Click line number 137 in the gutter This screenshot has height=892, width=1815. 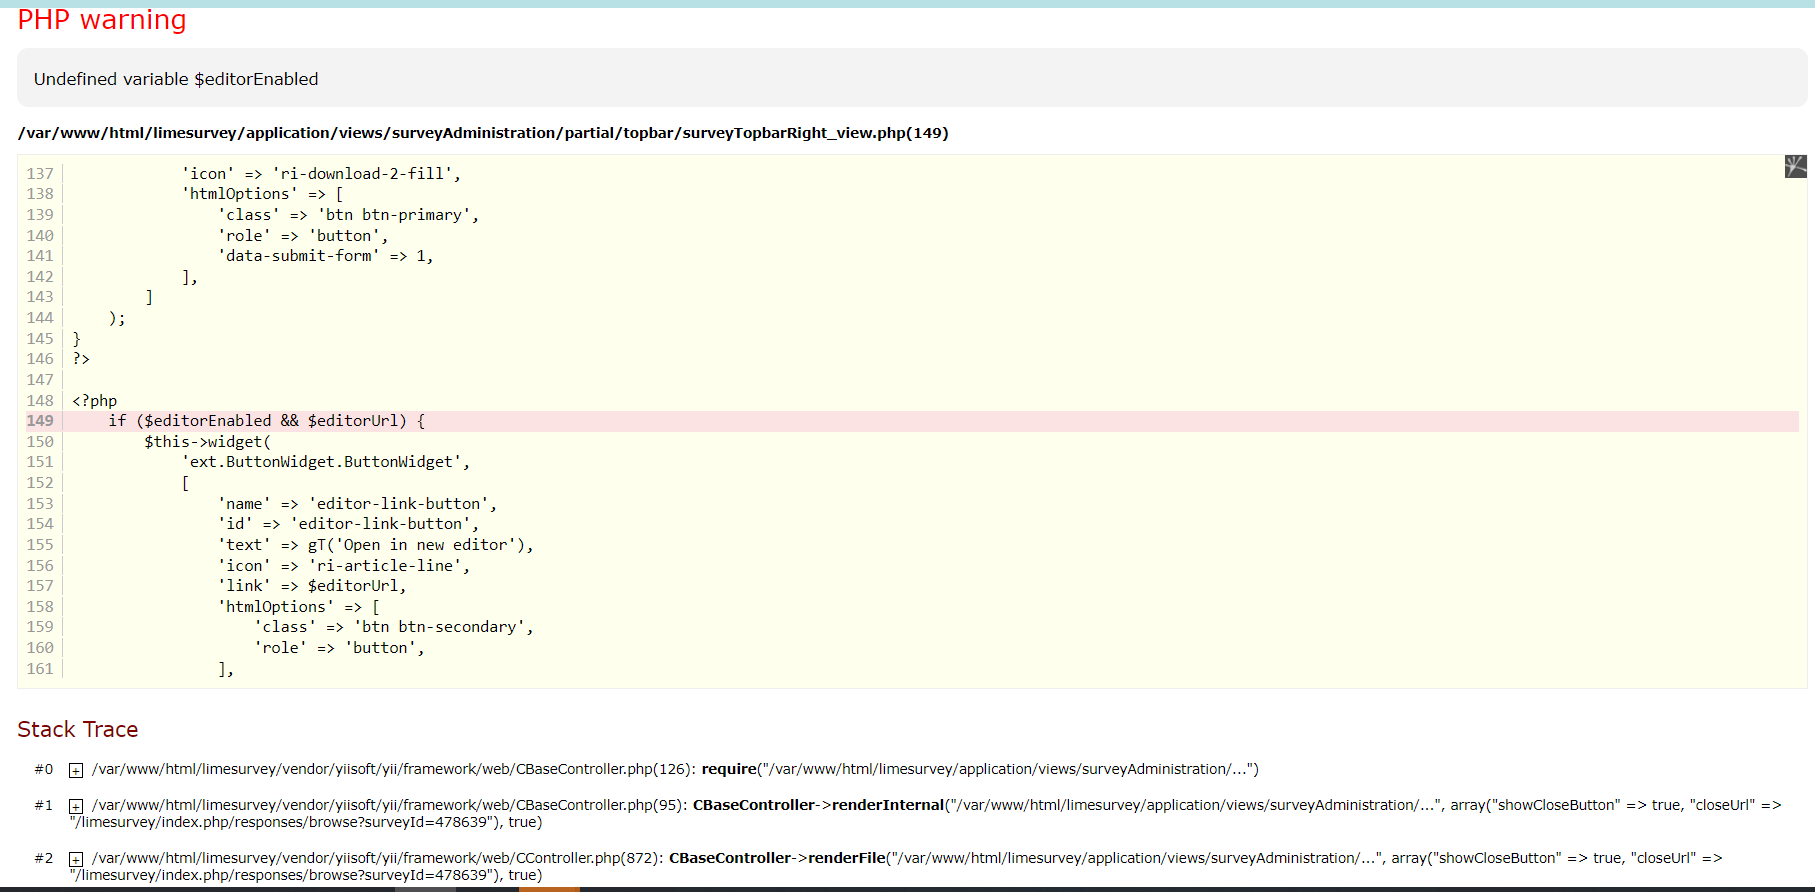pyautogui.click(x=40, y=174)
